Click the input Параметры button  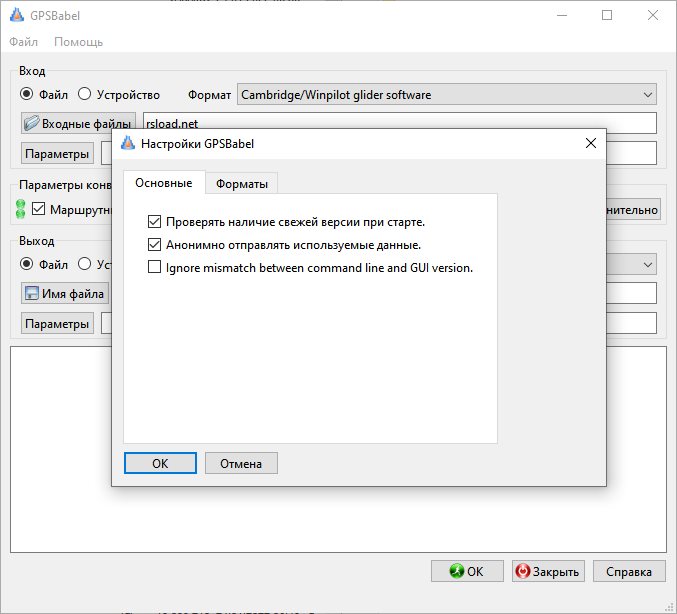57,154
